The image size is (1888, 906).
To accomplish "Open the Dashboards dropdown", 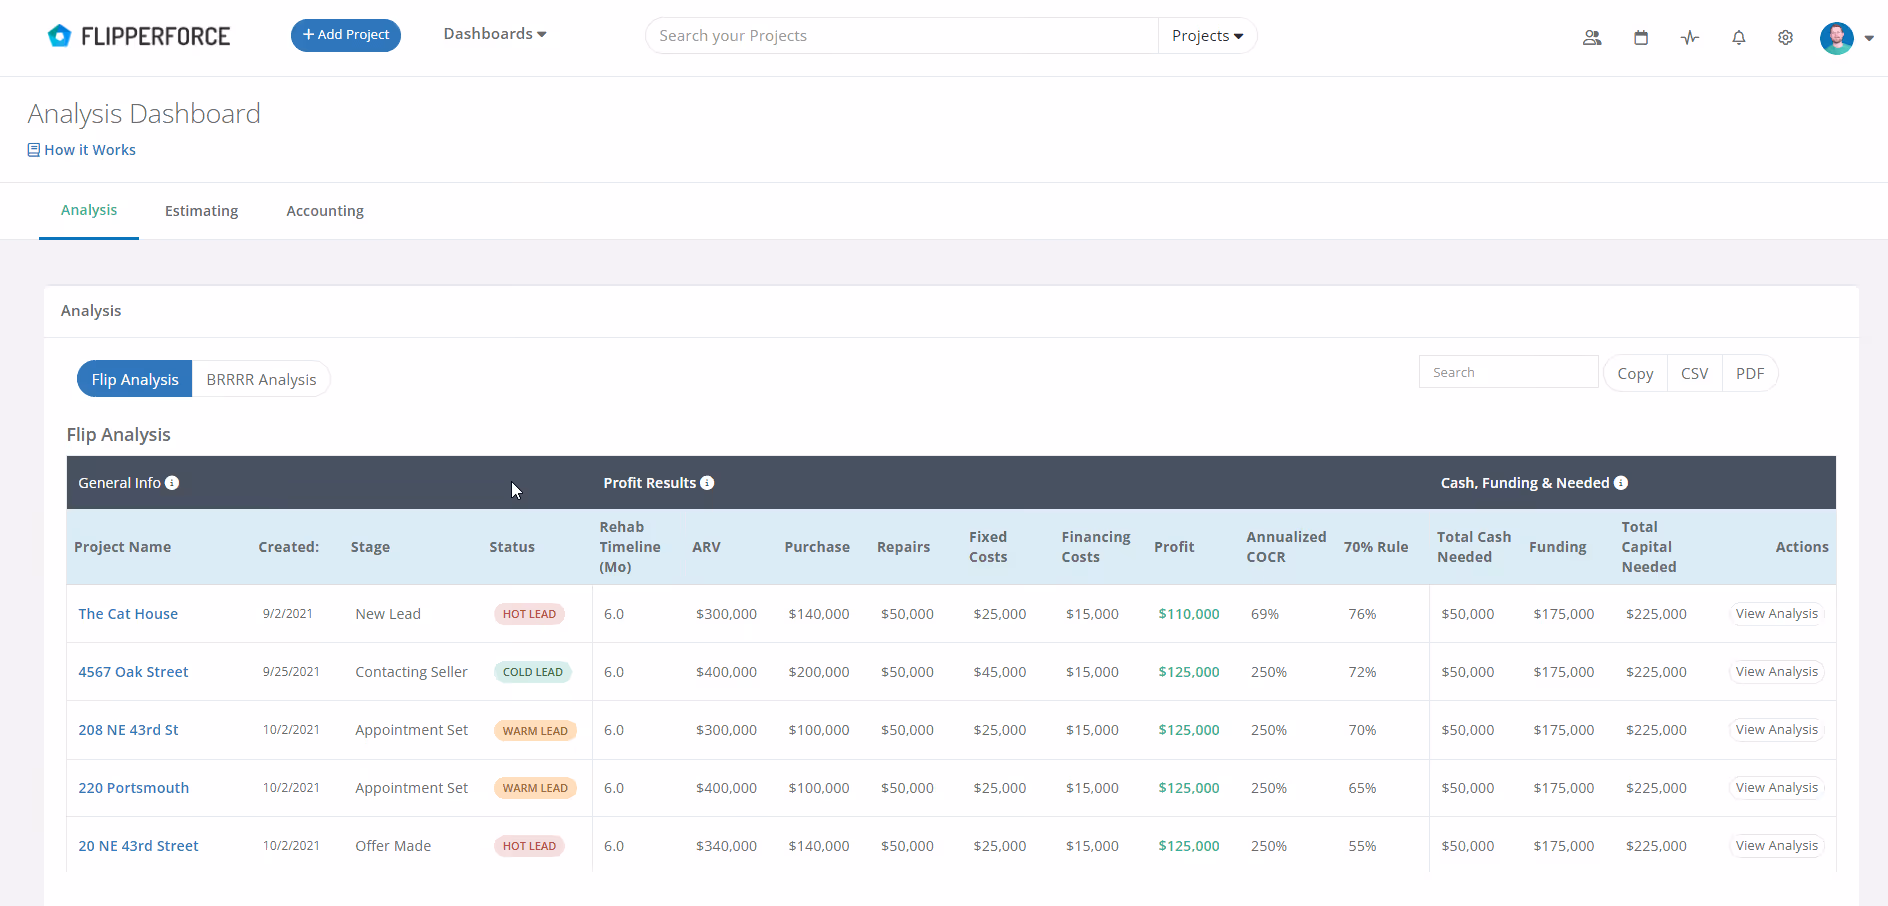I will (495, 34).
